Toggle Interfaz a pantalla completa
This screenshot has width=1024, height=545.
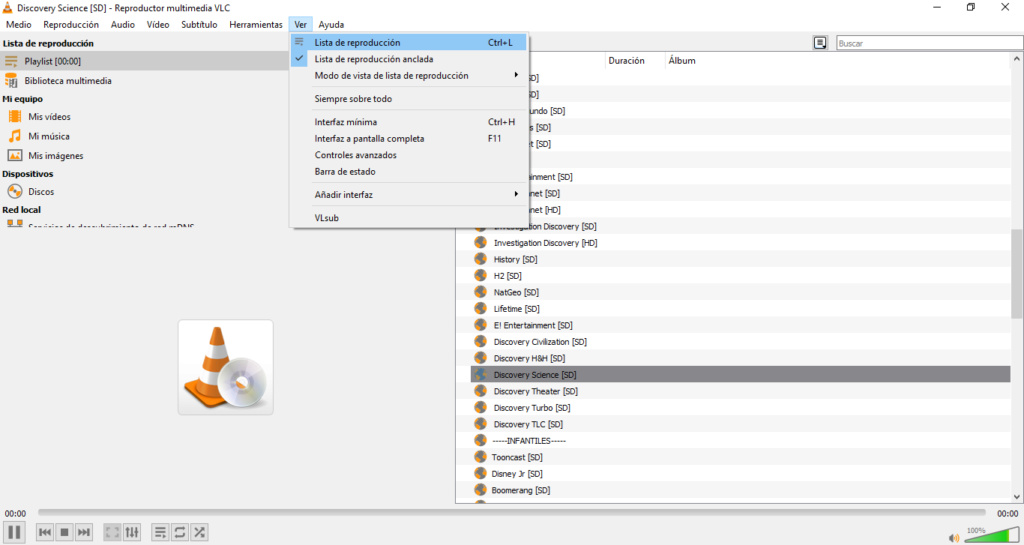(409, 138)
